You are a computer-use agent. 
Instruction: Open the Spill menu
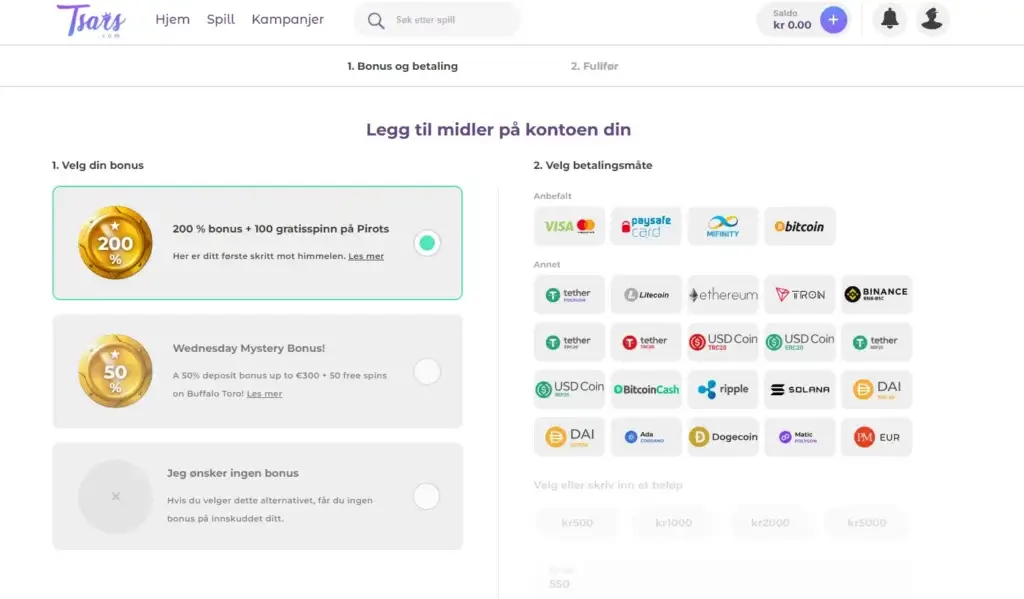[x=221, y=19]
